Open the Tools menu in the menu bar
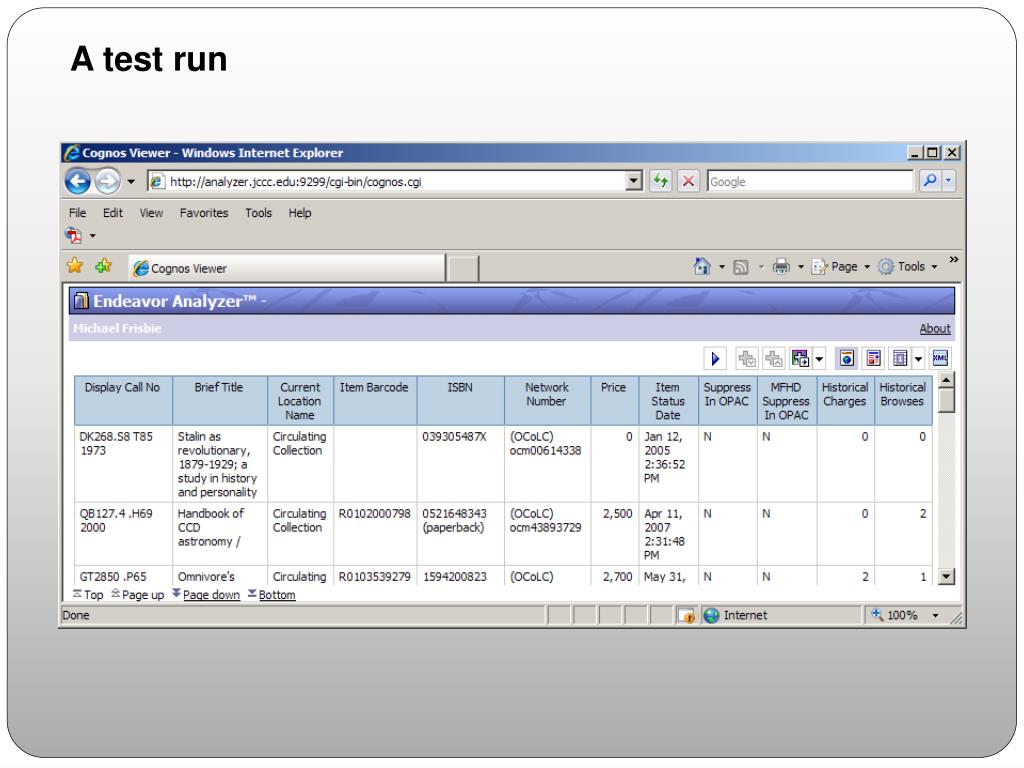The image size is (1024, 768). pos(259,213)
